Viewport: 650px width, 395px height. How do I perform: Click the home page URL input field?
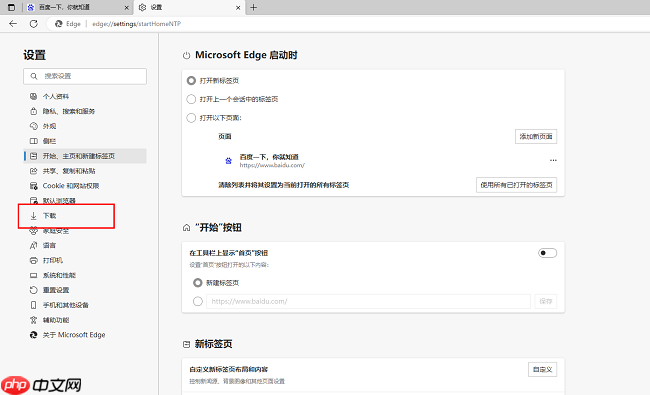[369, 301]
